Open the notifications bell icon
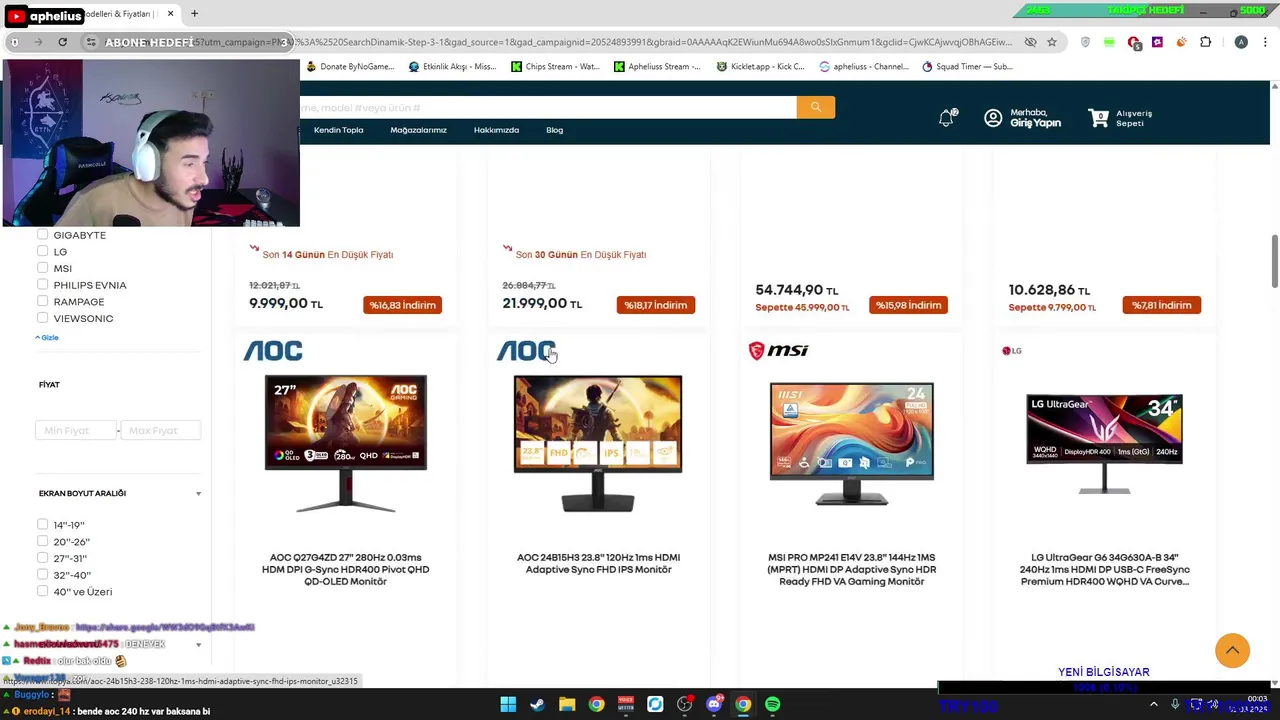The height and width of the screenshot is (720, 1280). 946,118
